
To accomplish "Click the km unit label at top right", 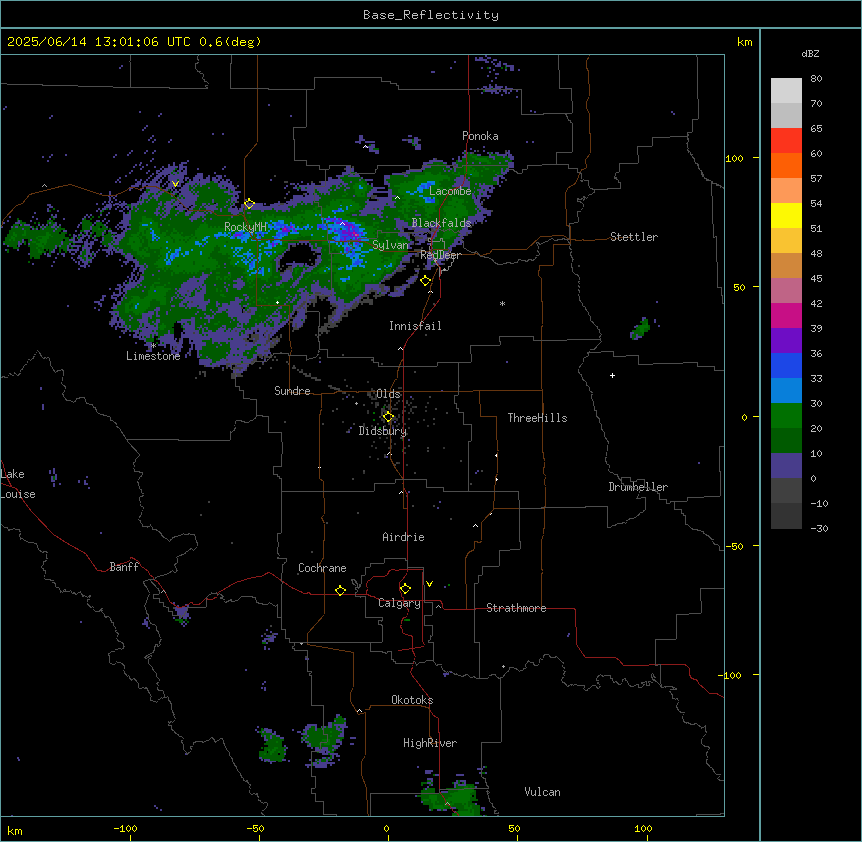I will pos(745,42).
